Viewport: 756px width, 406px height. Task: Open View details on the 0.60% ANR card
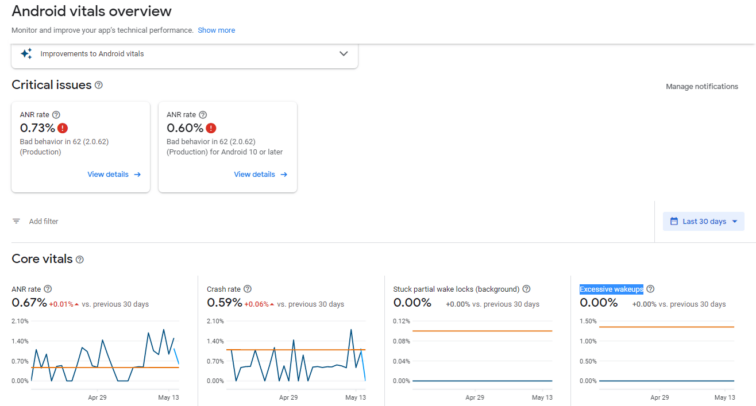(260, 175)
